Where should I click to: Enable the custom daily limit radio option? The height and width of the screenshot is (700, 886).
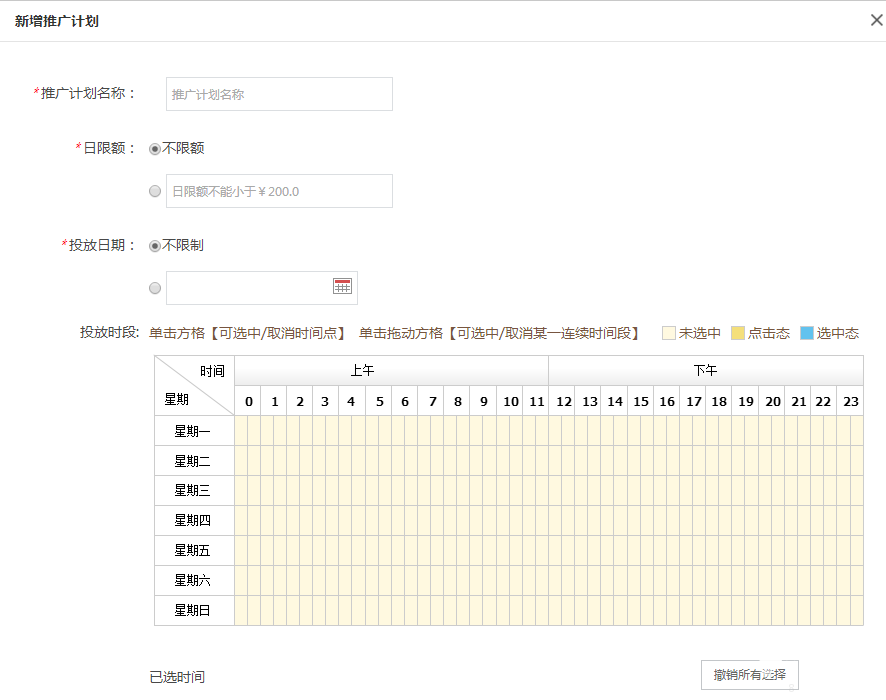(154, 190)
